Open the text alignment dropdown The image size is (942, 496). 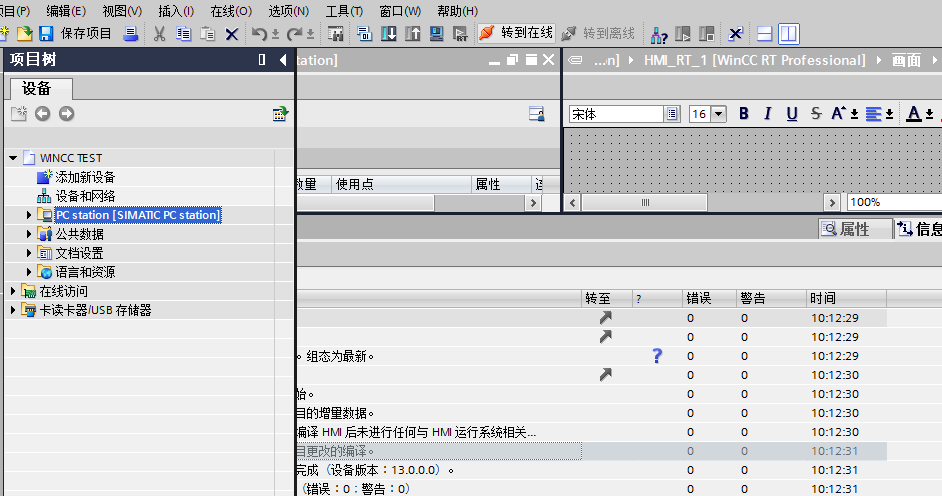pyautogui.click(x=889, y=114)
